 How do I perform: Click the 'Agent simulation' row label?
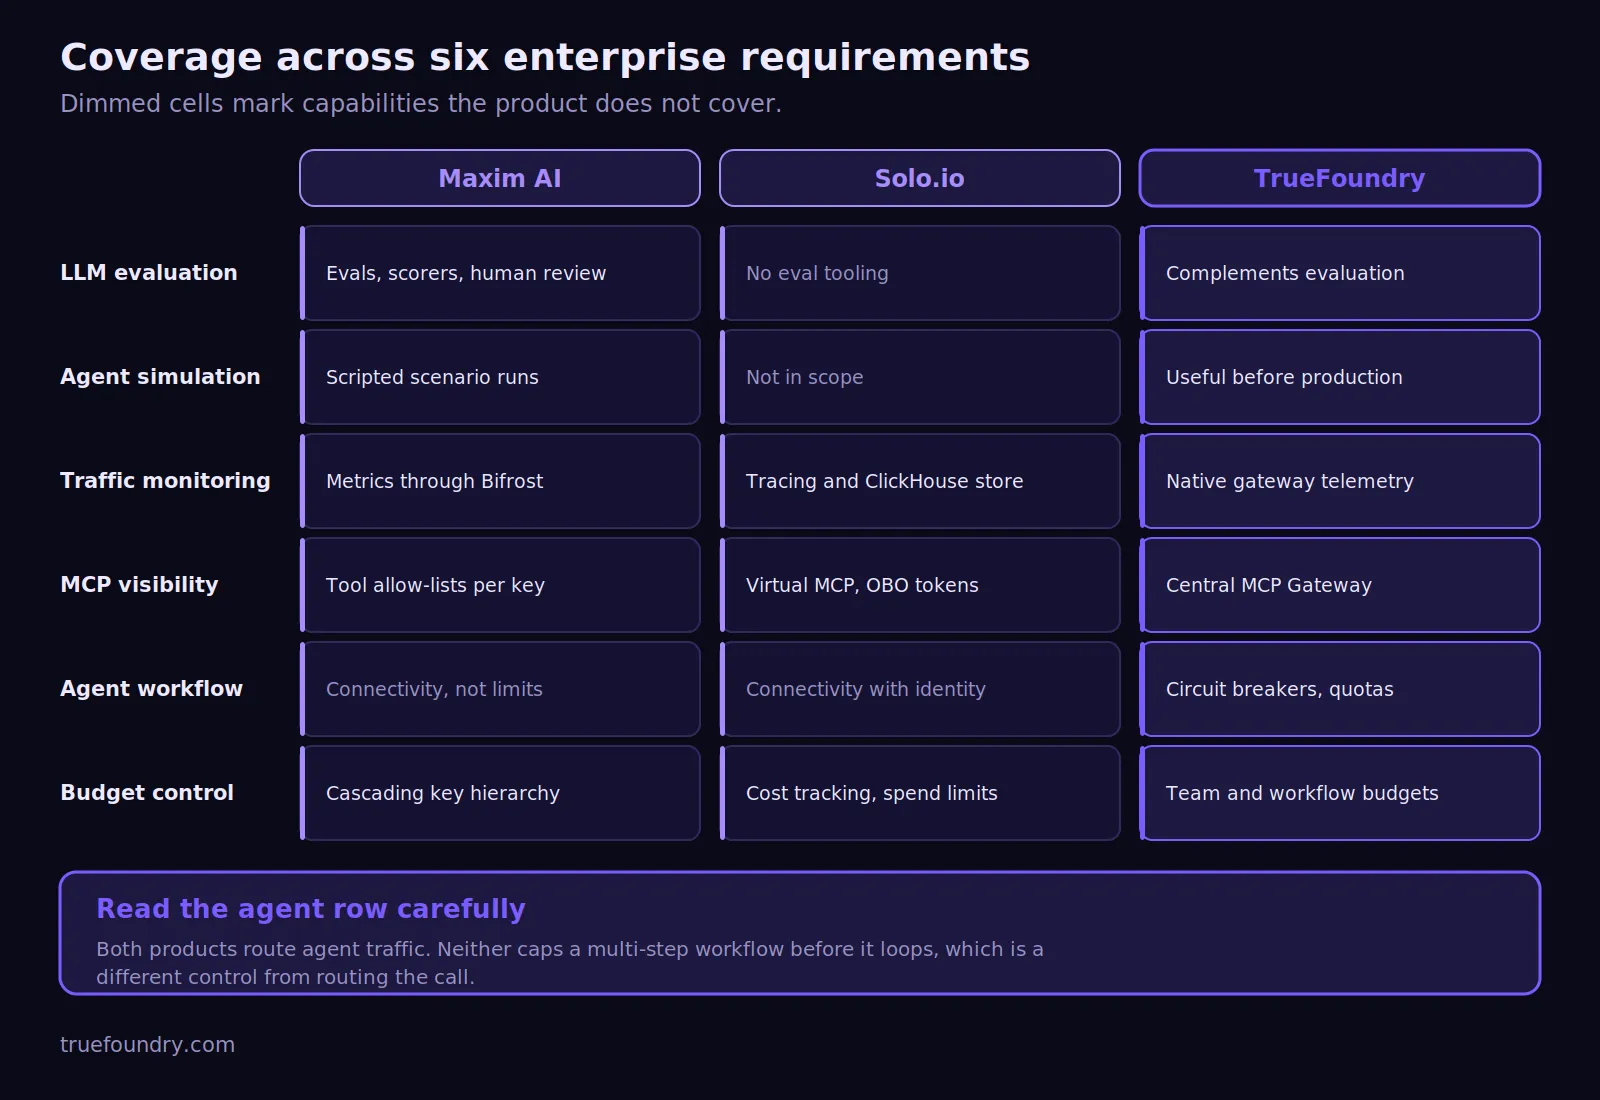(160, 377)
